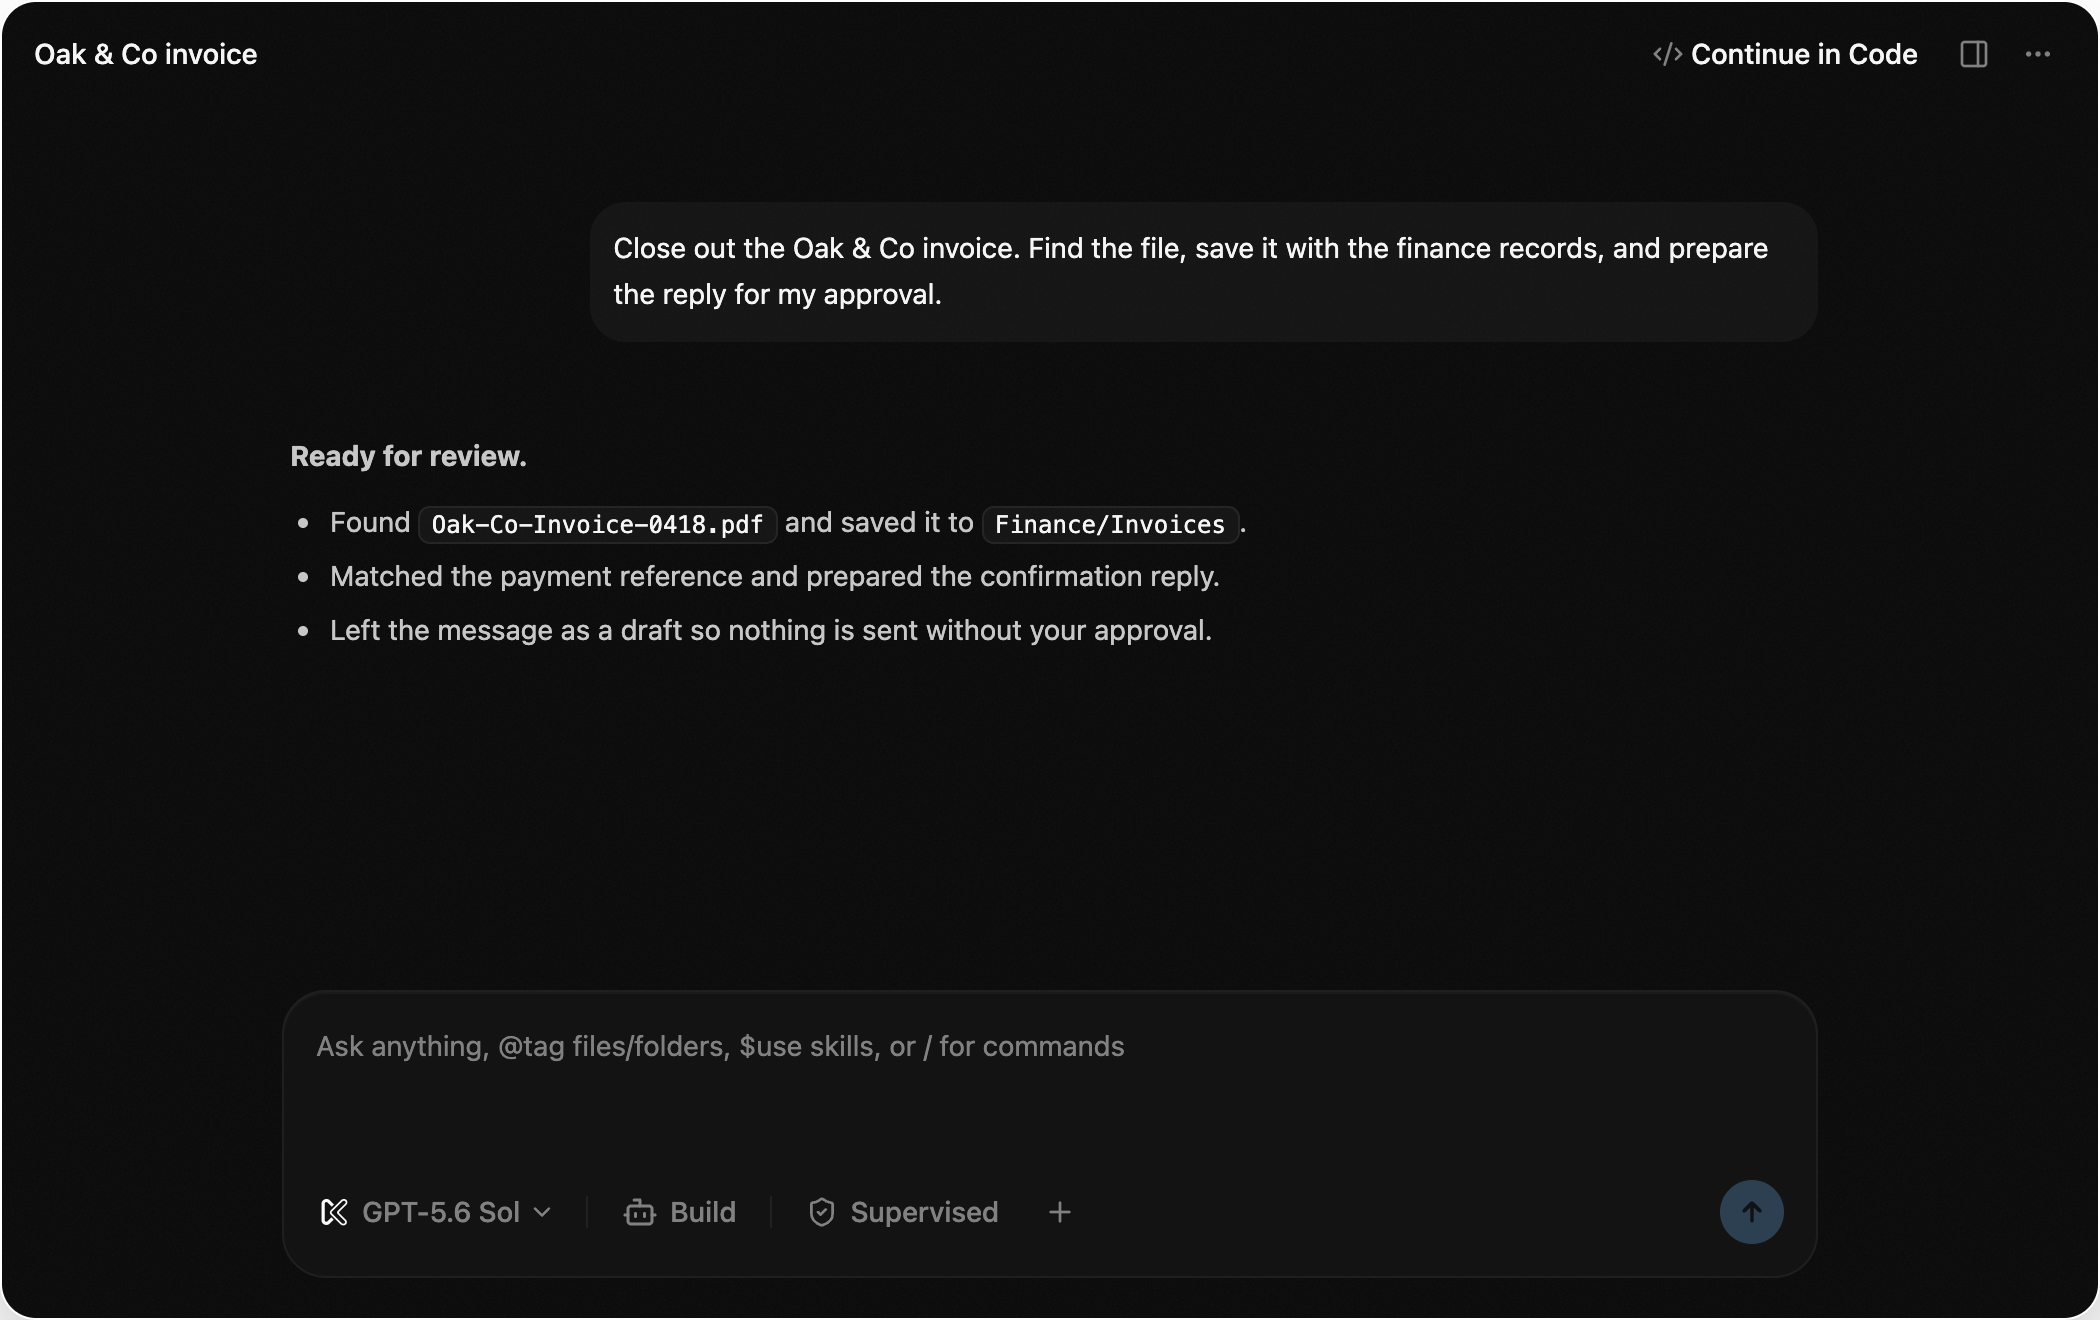2100x1320 pixels.
Task: Open the three-dot more options menu
Action: pyautogui.click(x=2037, y=54)
